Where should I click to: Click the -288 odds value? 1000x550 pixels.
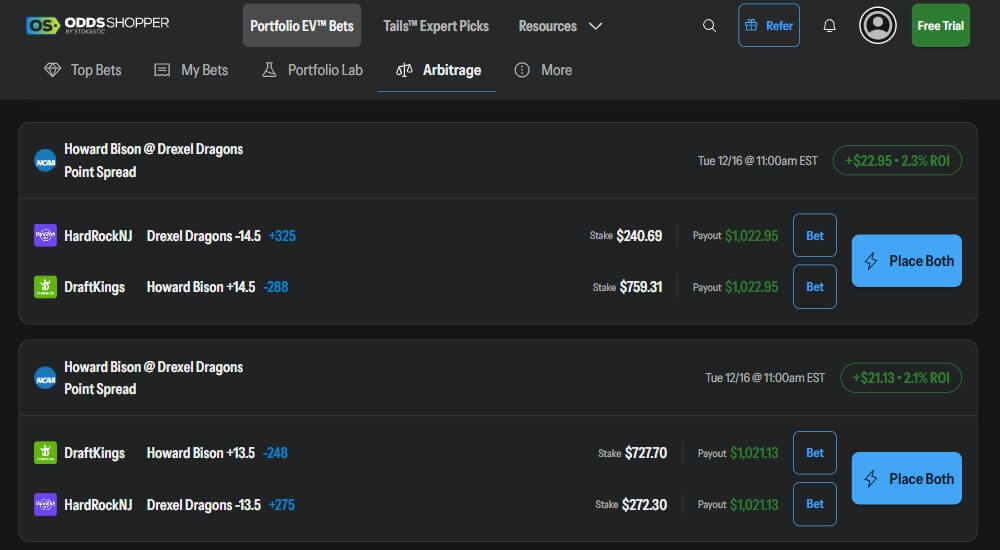[x=276, y=287]
